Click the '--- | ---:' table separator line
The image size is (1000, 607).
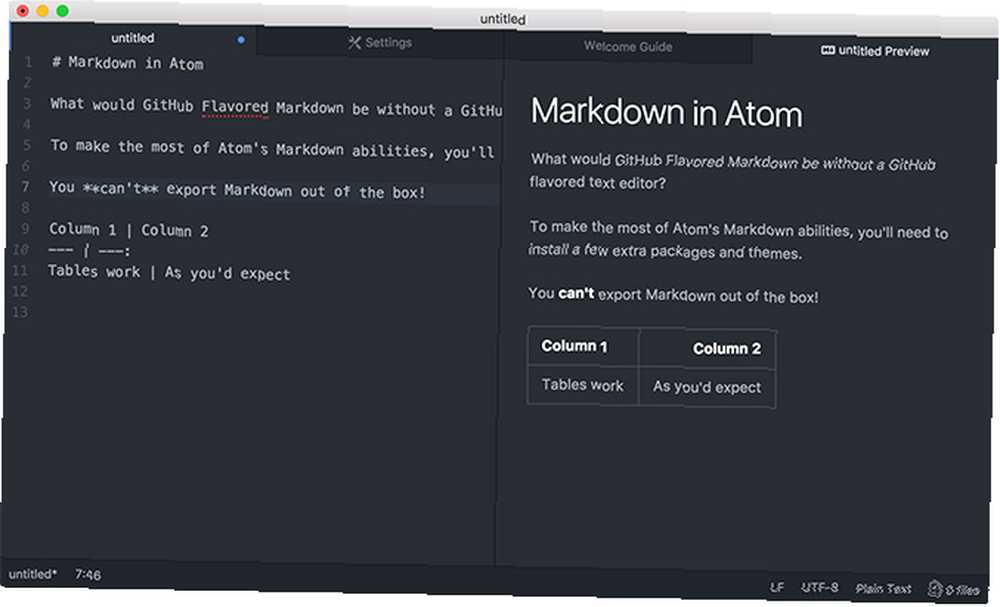(89, 251)
